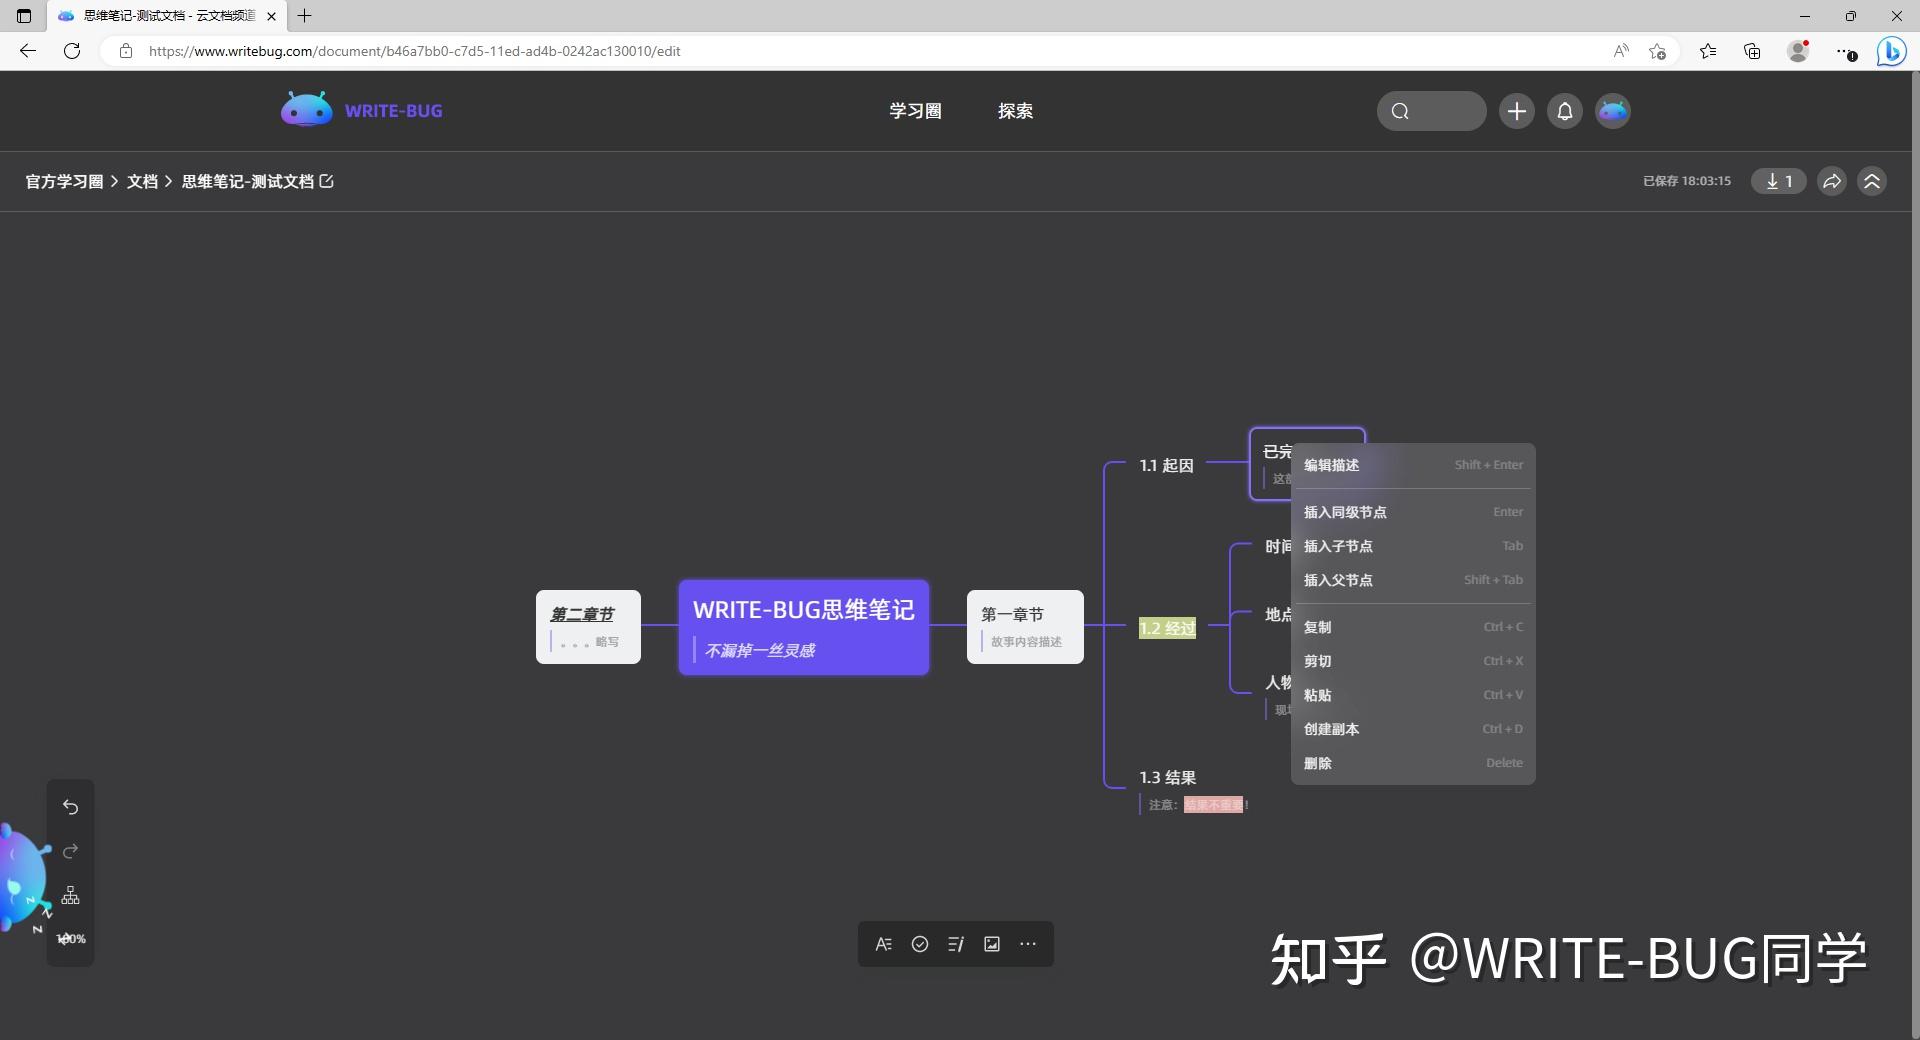This screenshot has height=1040, width=1920.
Task: Collapse the header with the double chevron icon
Action: [x=1872, y=181]
